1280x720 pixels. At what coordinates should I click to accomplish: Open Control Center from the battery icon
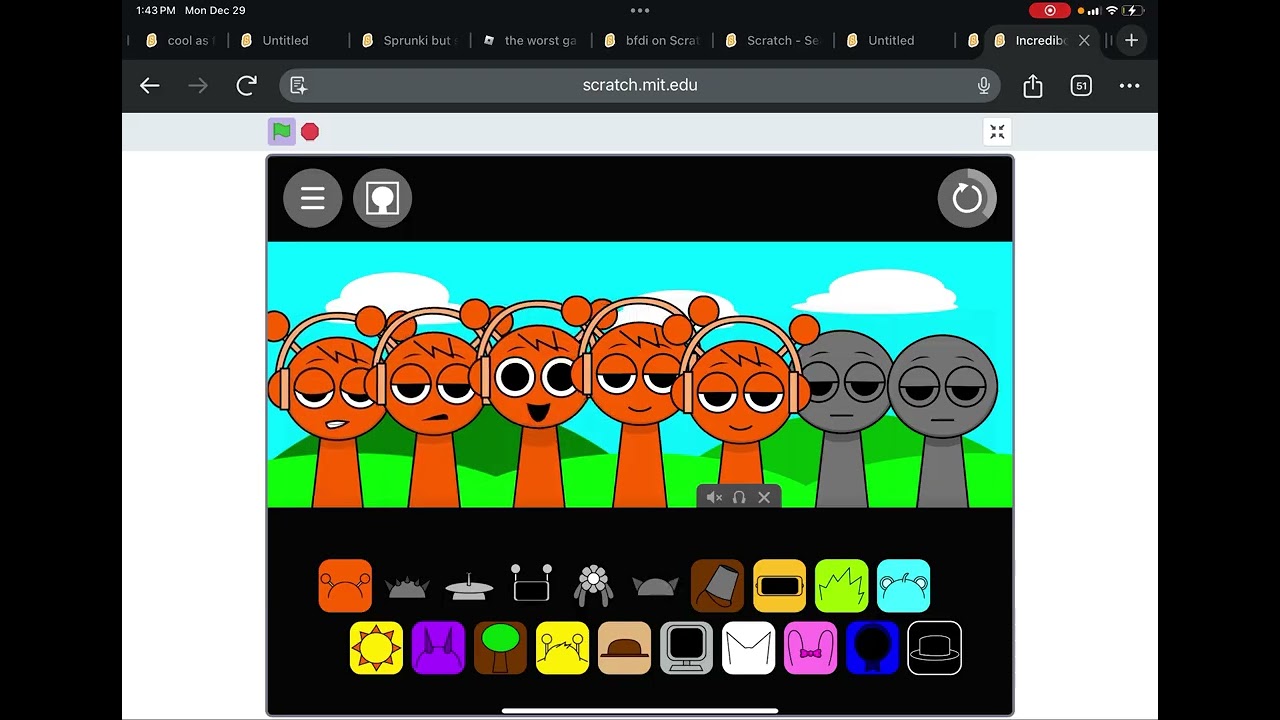point(1133,10)
